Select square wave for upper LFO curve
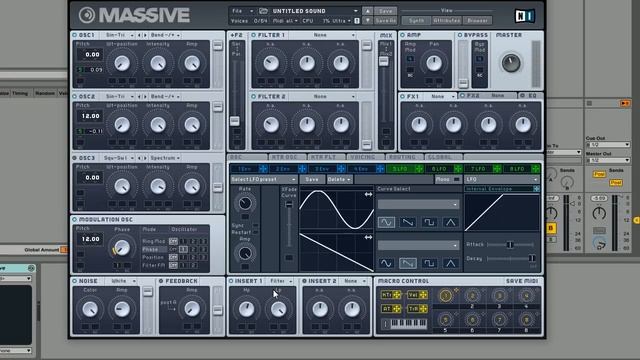Screen dimensions: 640x360 pos(429,222)
